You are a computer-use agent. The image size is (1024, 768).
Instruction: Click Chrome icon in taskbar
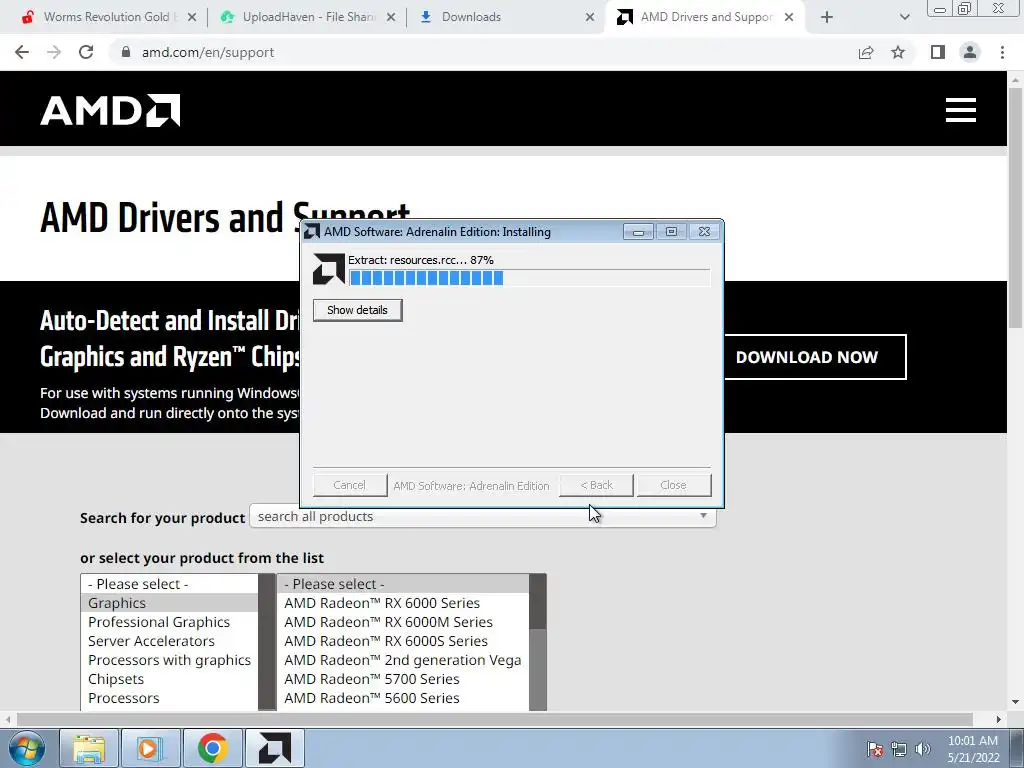click(212, 748)
